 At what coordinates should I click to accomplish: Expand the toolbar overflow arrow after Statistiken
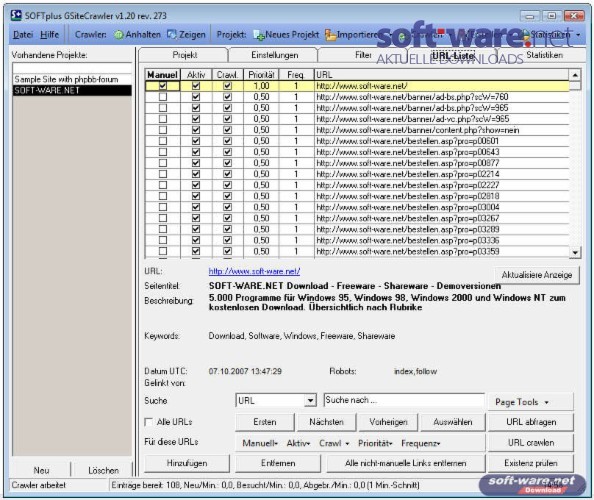(x=578, y=35)
